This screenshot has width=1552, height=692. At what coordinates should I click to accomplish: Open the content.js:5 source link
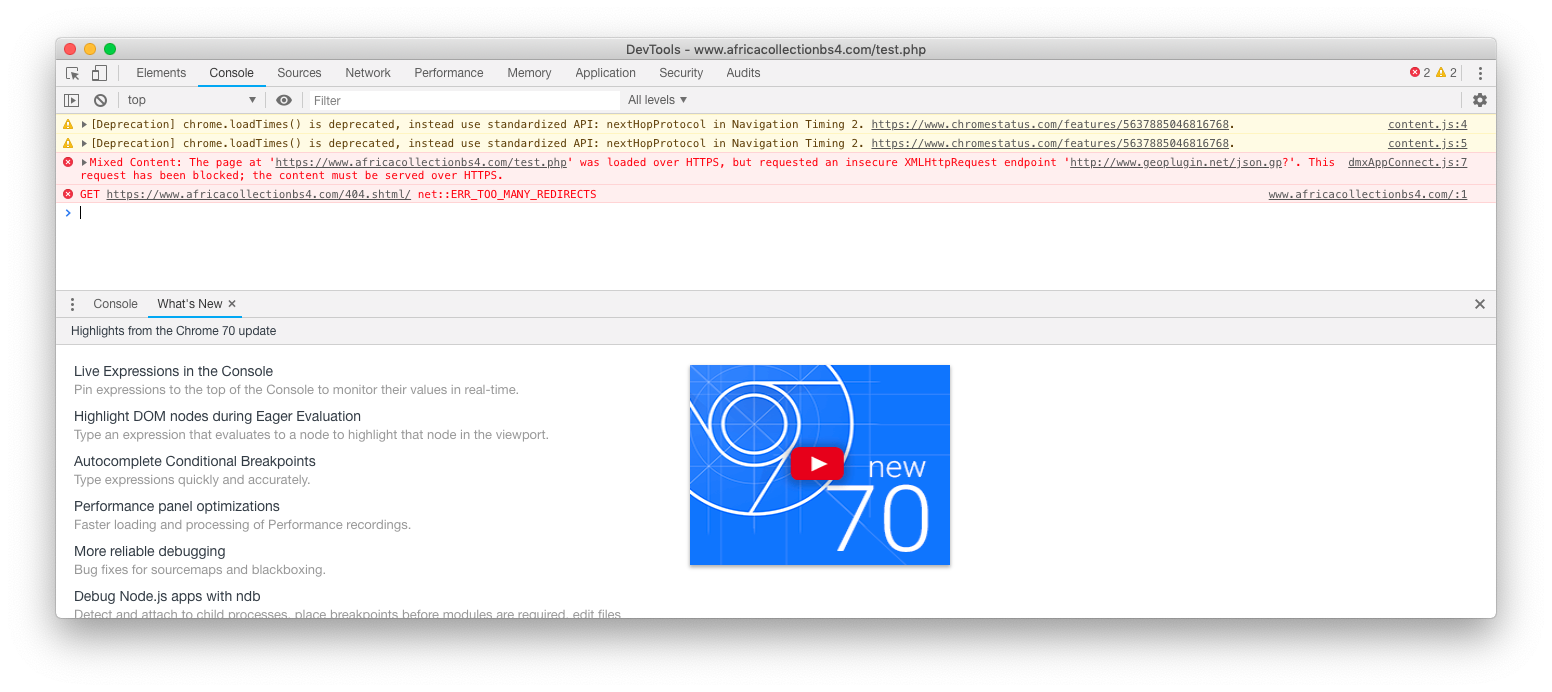(x=1427, y=144)
